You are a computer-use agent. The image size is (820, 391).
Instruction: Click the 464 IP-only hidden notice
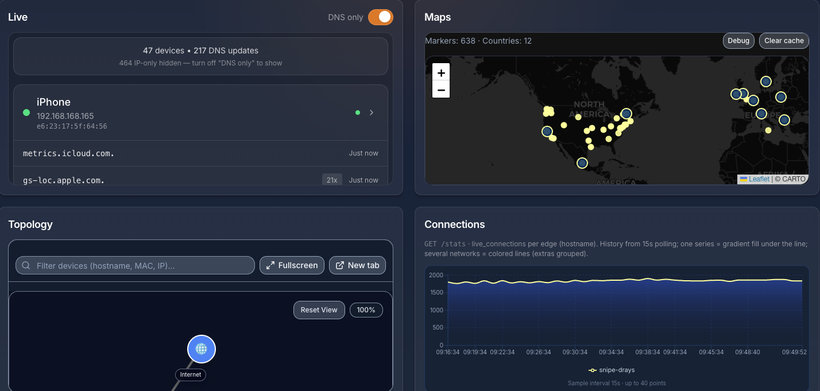click(x=200, y=63)
